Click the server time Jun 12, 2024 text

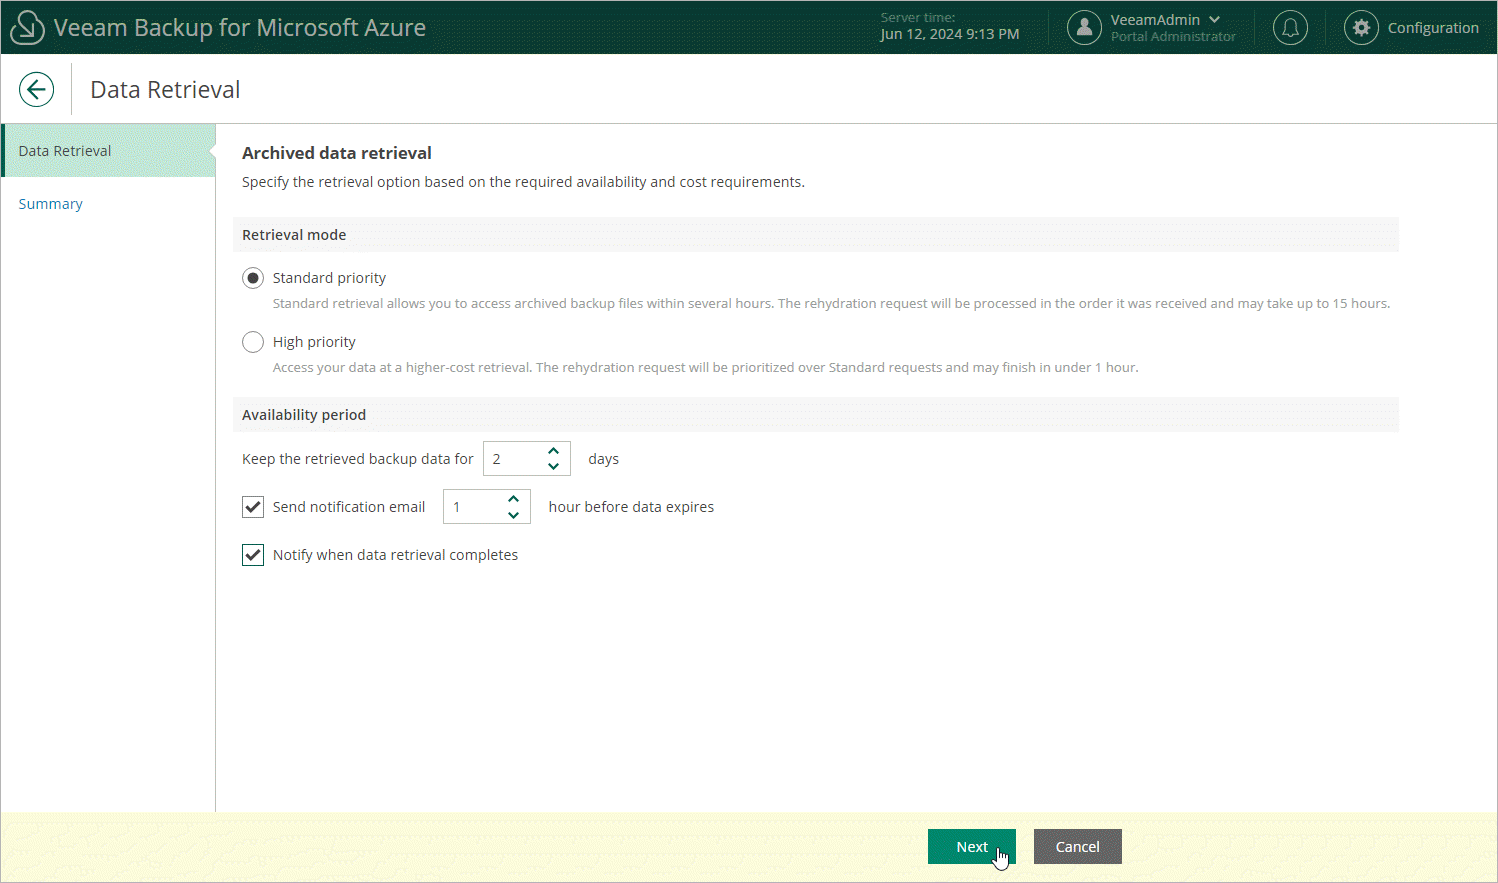(950, 34)
